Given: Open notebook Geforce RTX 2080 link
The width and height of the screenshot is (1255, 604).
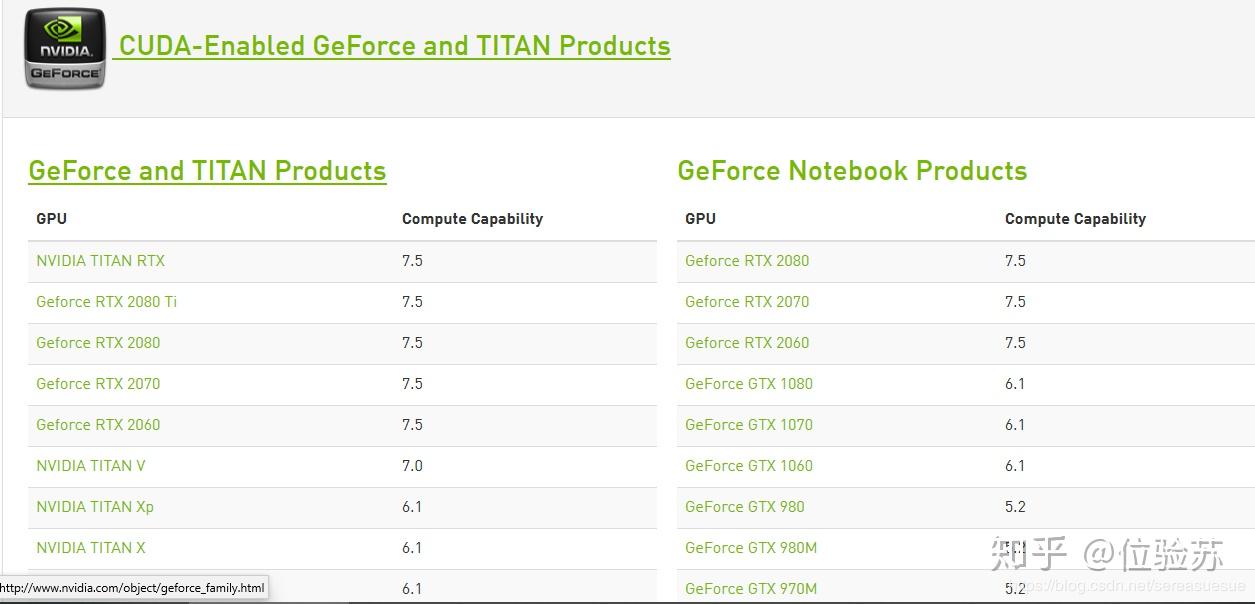Looking at the screenshot, I should pos(747,261).
